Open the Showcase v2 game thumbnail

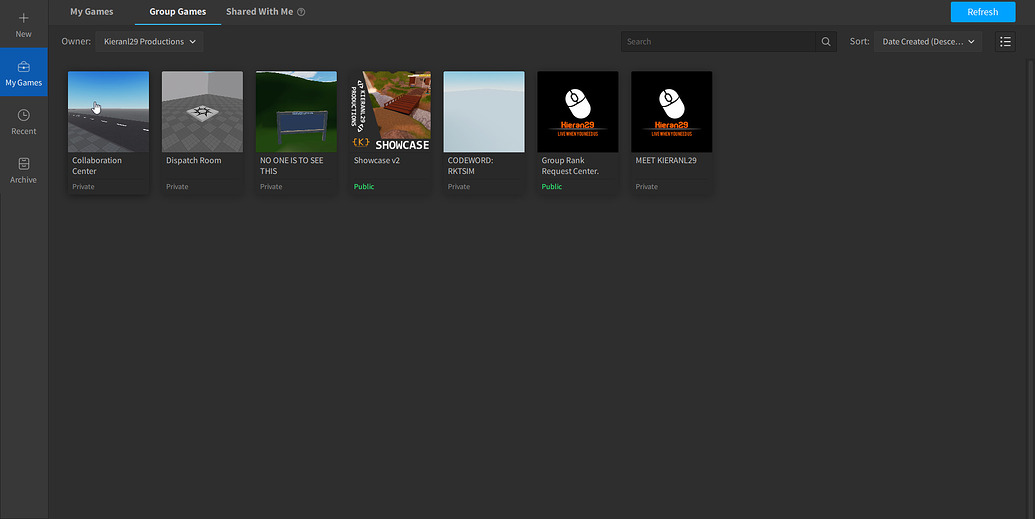(x=390, y=112)
